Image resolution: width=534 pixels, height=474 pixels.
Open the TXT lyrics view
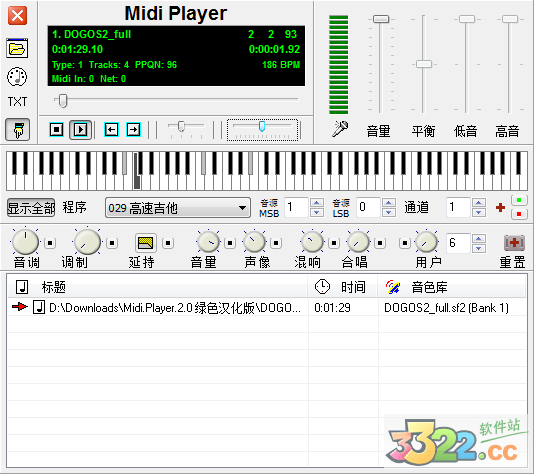point(17,101)
